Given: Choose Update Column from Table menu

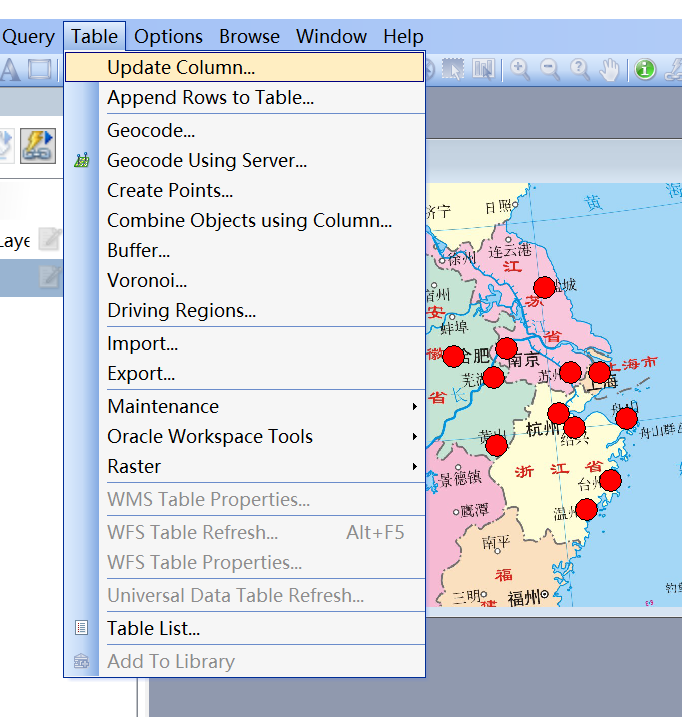Looking at the screenshot, I should coord(181,68).
